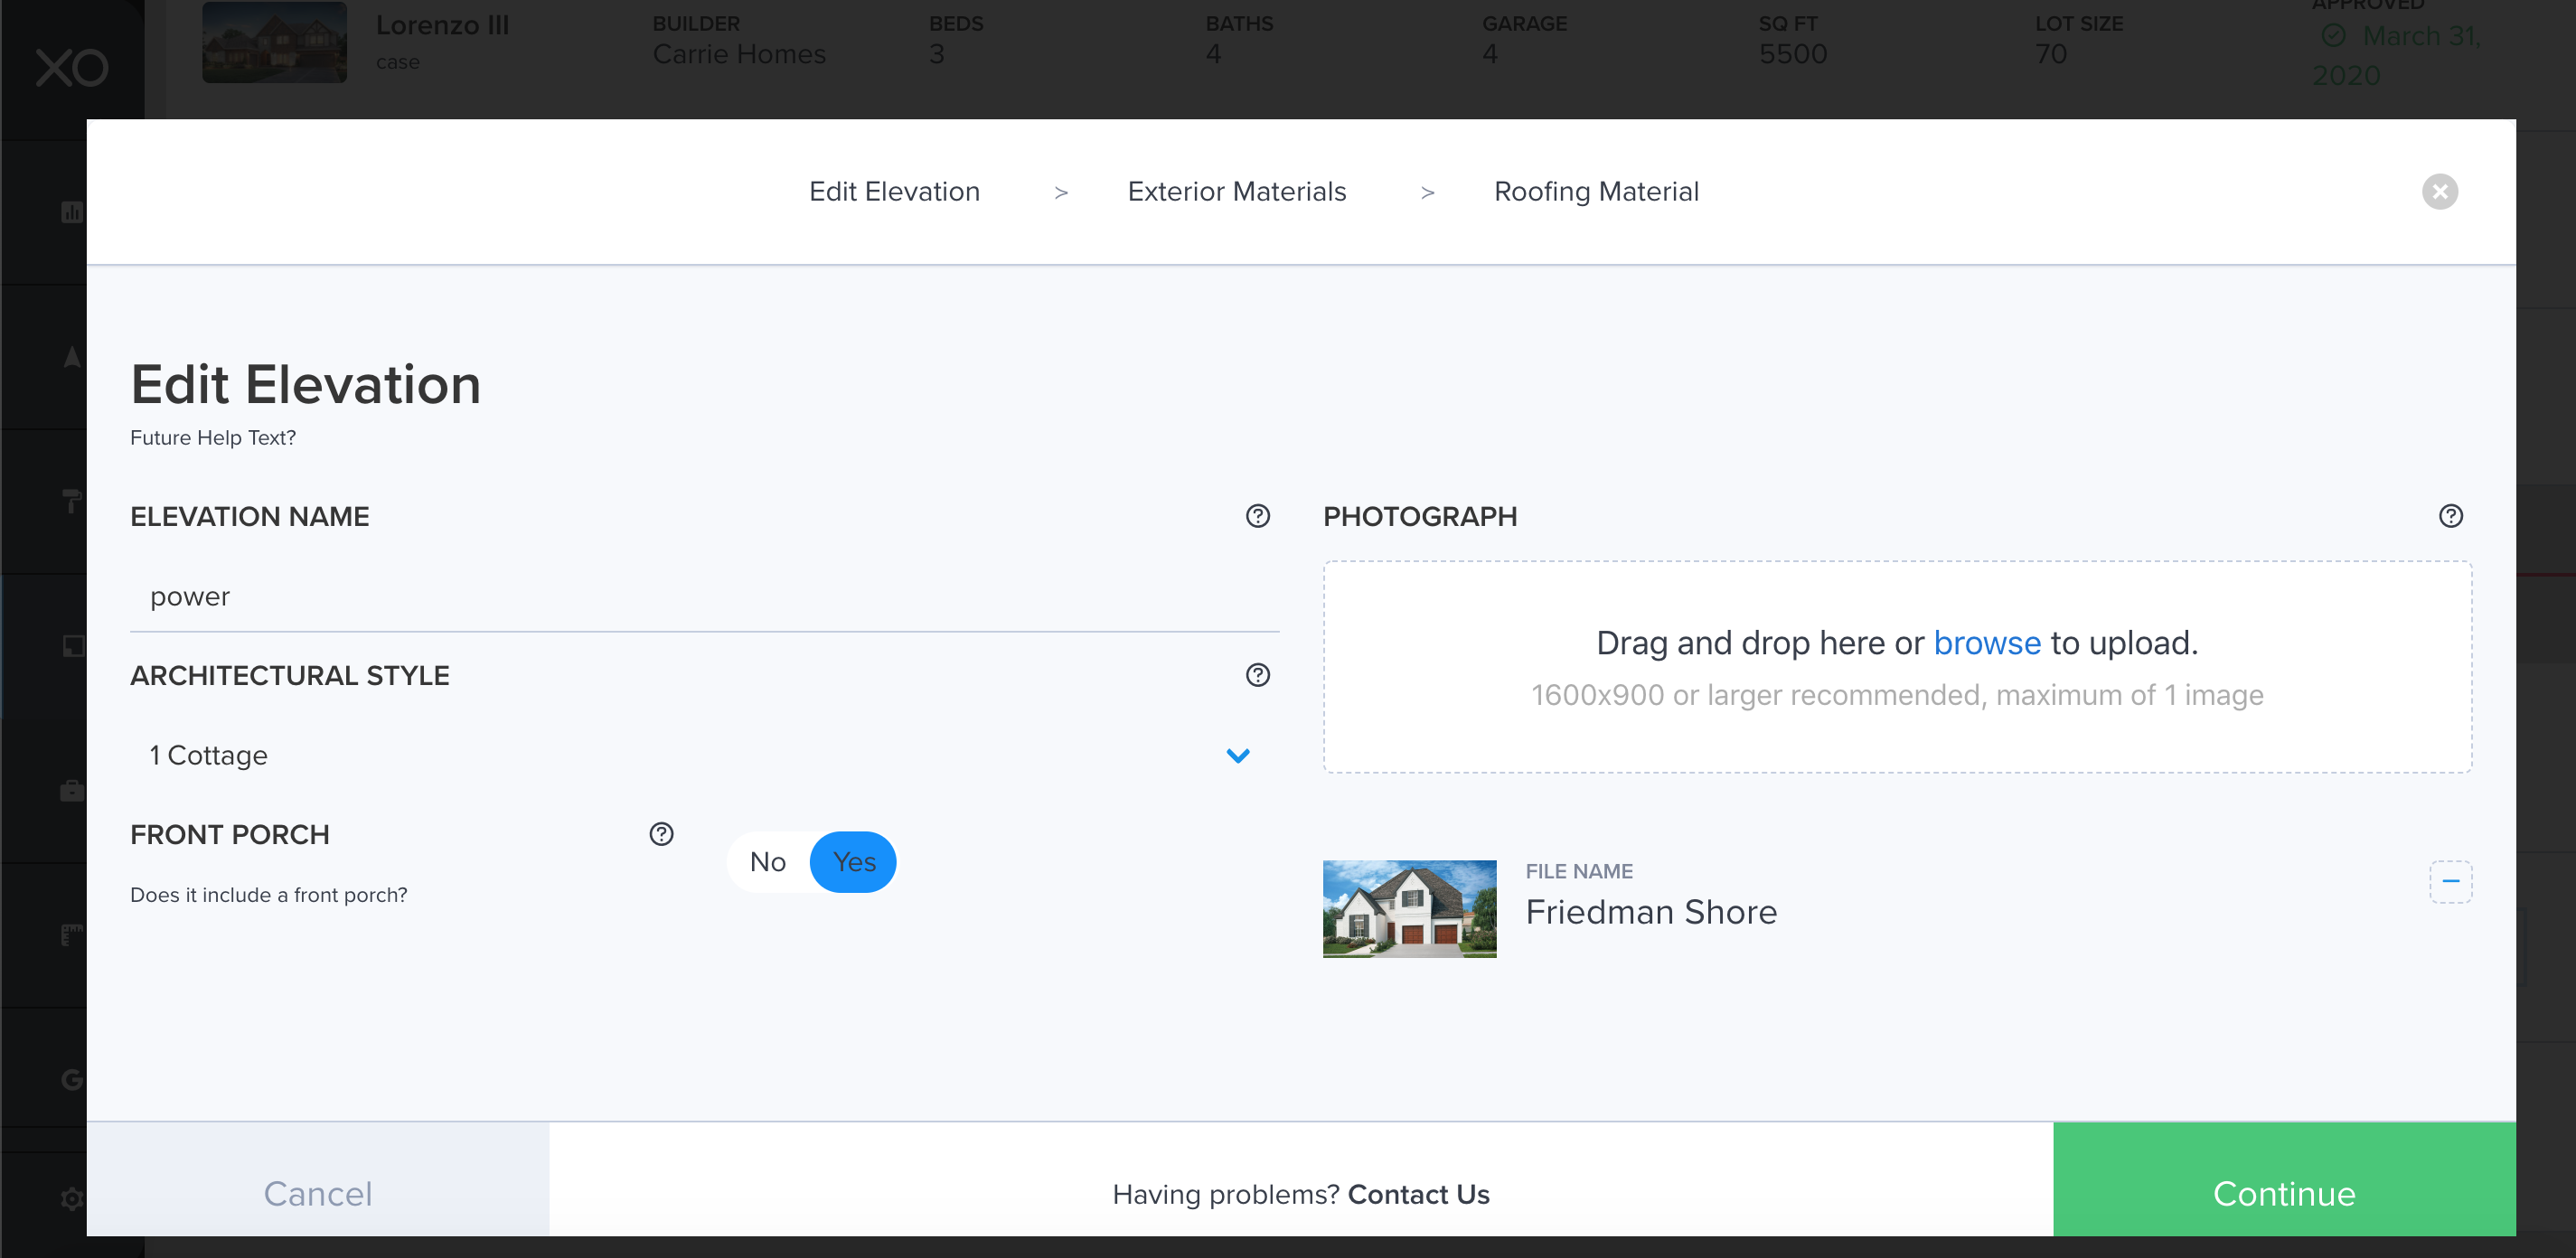Remove the Friedman Shore file with minus icon
The width and height of the screenshot is (2576, 1258).
pos(2450,881)
